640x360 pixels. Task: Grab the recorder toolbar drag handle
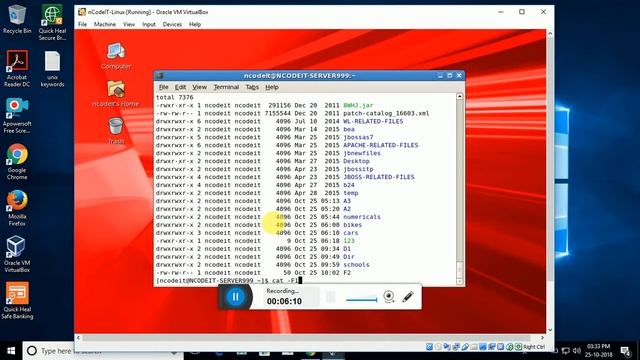coord(331,297)
